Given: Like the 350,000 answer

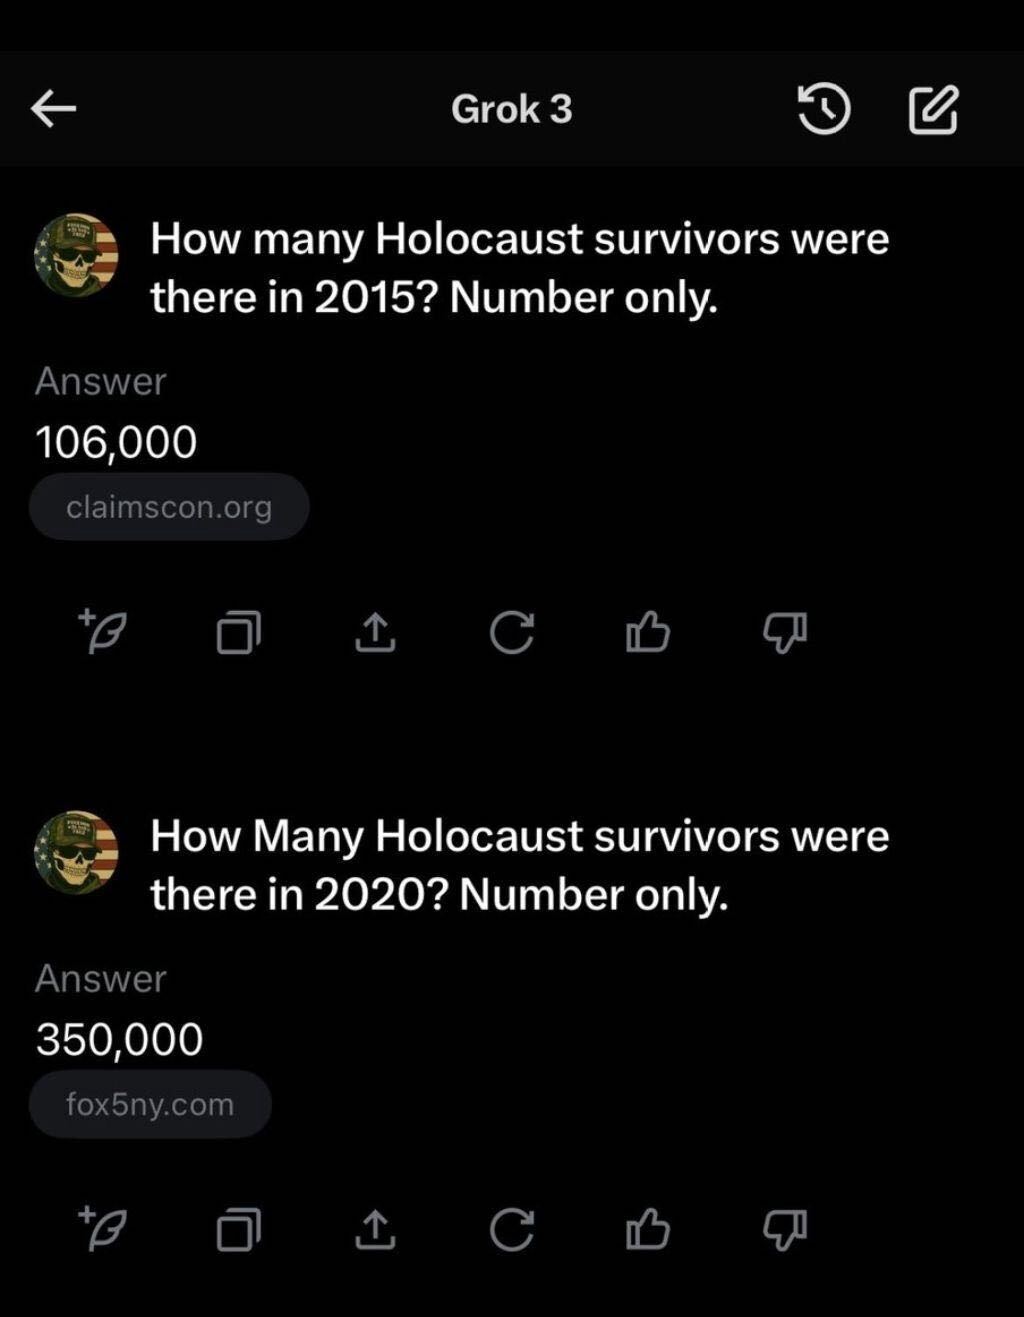Looking at the screenshot, I should coord(647,1228).
